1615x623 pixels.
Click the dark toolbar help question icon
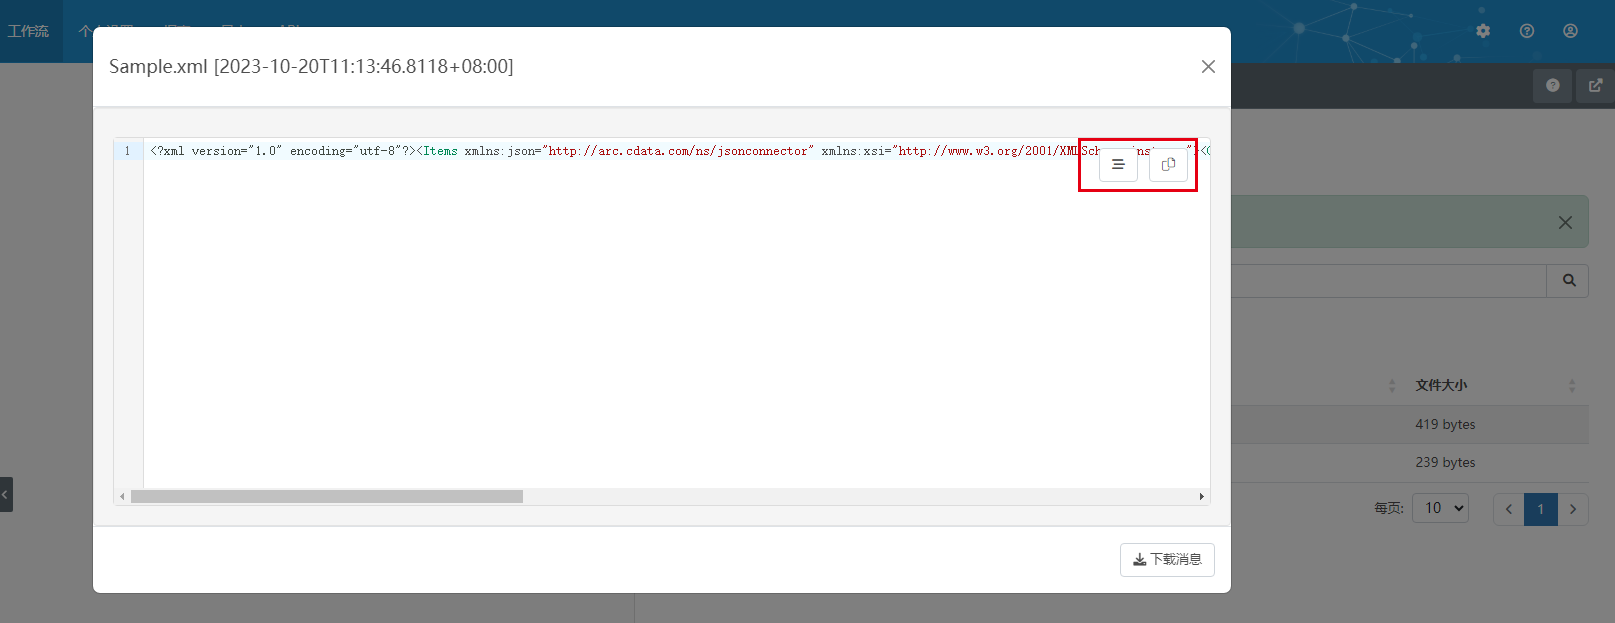coord(1553,86)
